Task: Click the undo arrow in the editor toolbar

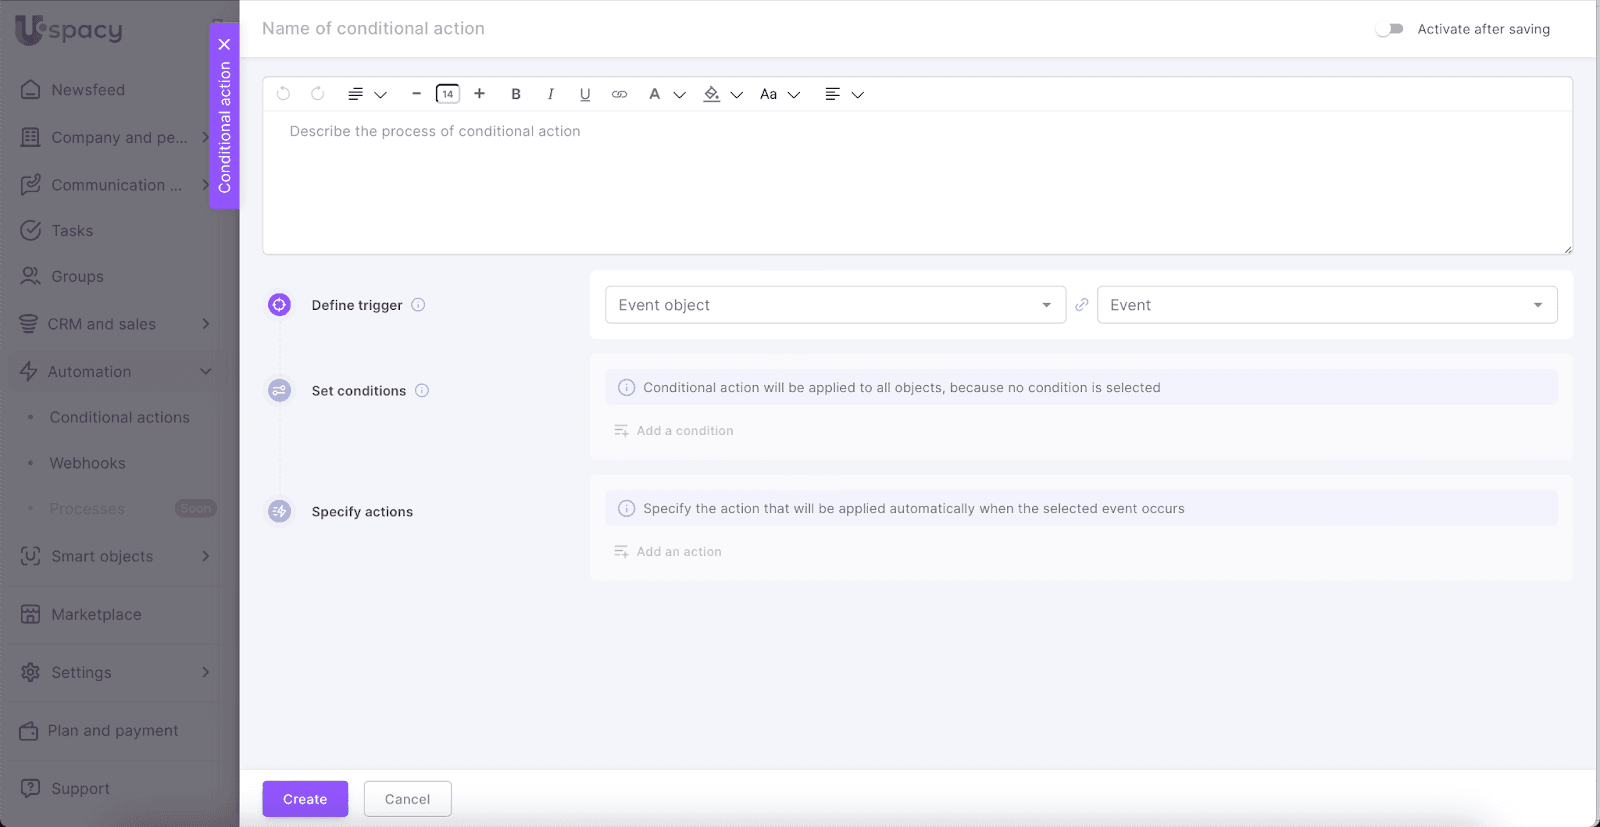Action: click(x=284, y=94)
